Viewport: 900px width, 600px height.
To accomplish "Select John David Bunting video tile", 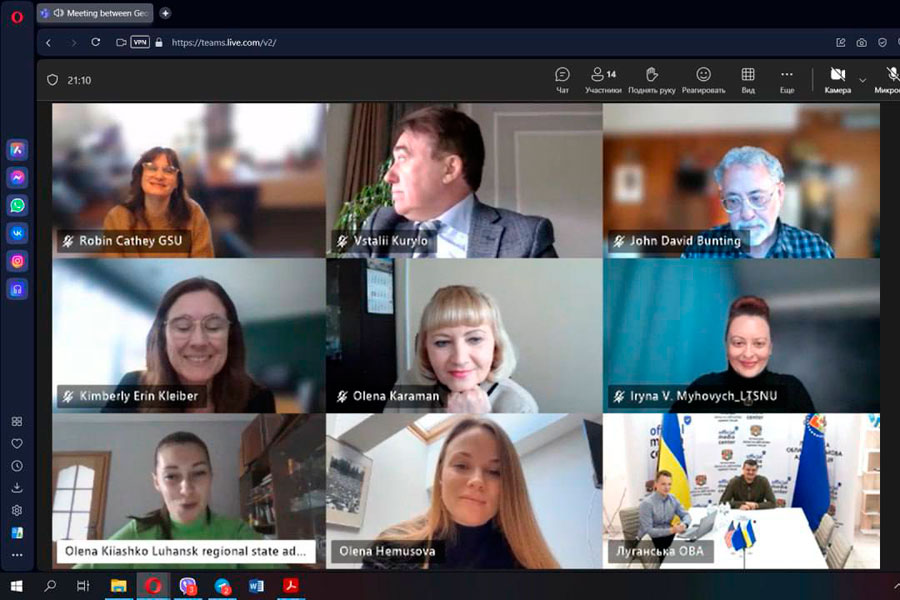I will (741, 180).
